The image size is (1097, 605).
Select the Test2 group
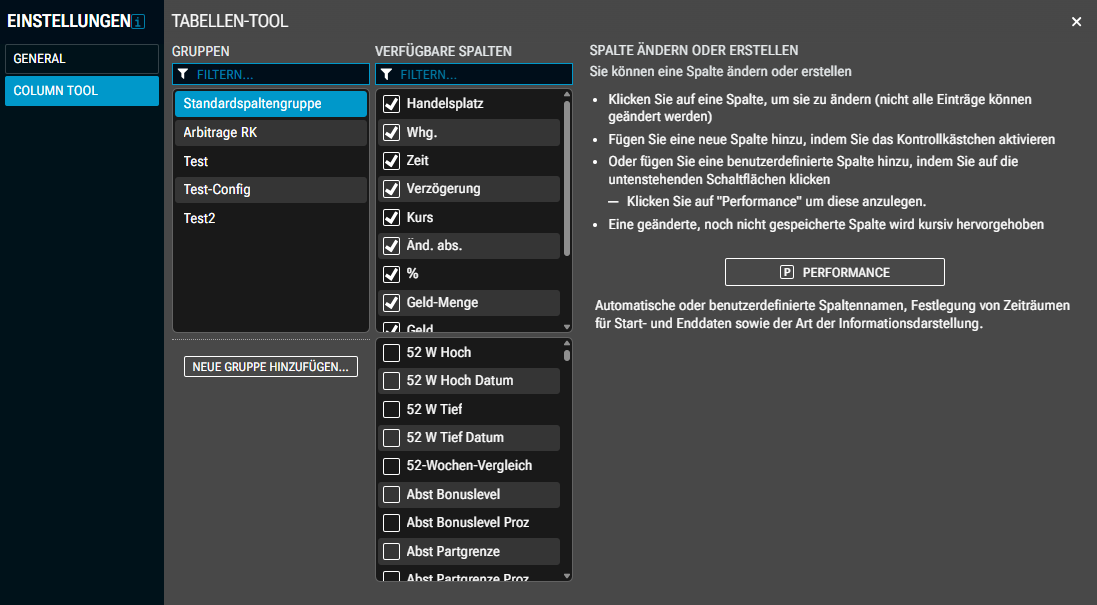271,218
